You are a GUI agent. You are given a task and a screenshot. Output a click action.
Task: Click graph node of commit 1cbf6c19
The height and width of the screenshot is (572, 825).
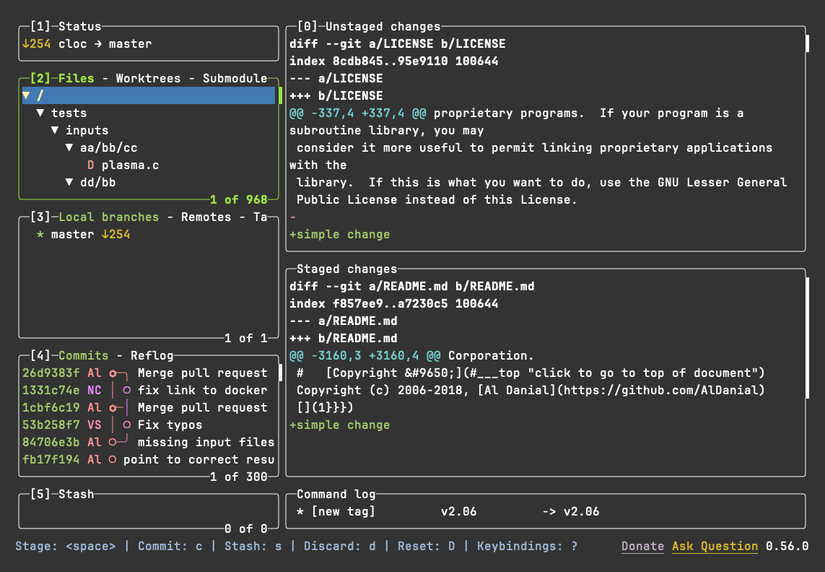(x=113, y=408)
